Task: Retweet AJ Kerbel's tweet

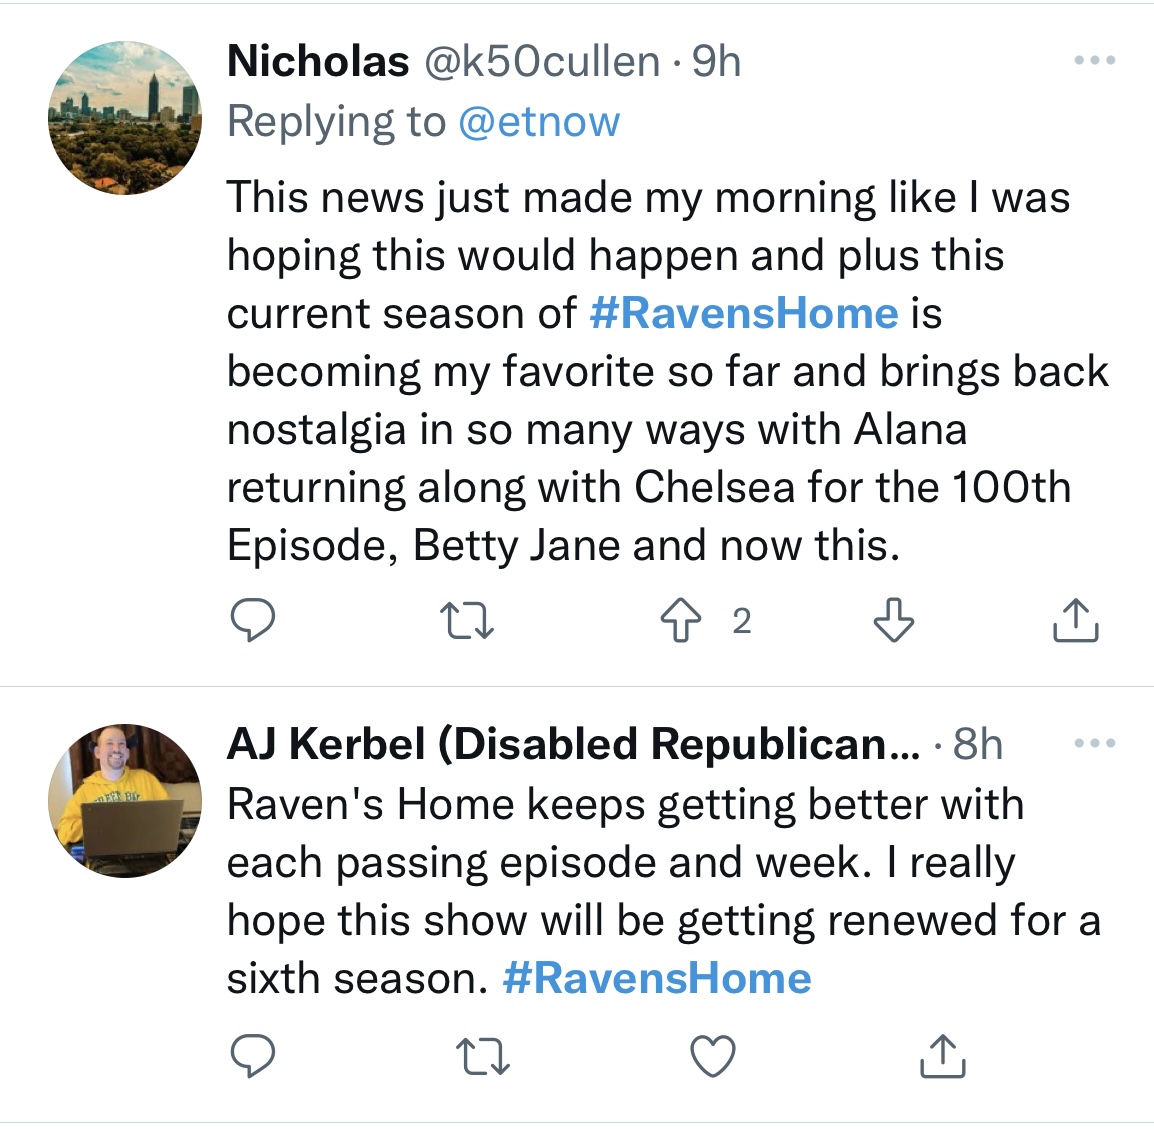Action: click(x=483, y=1056)
